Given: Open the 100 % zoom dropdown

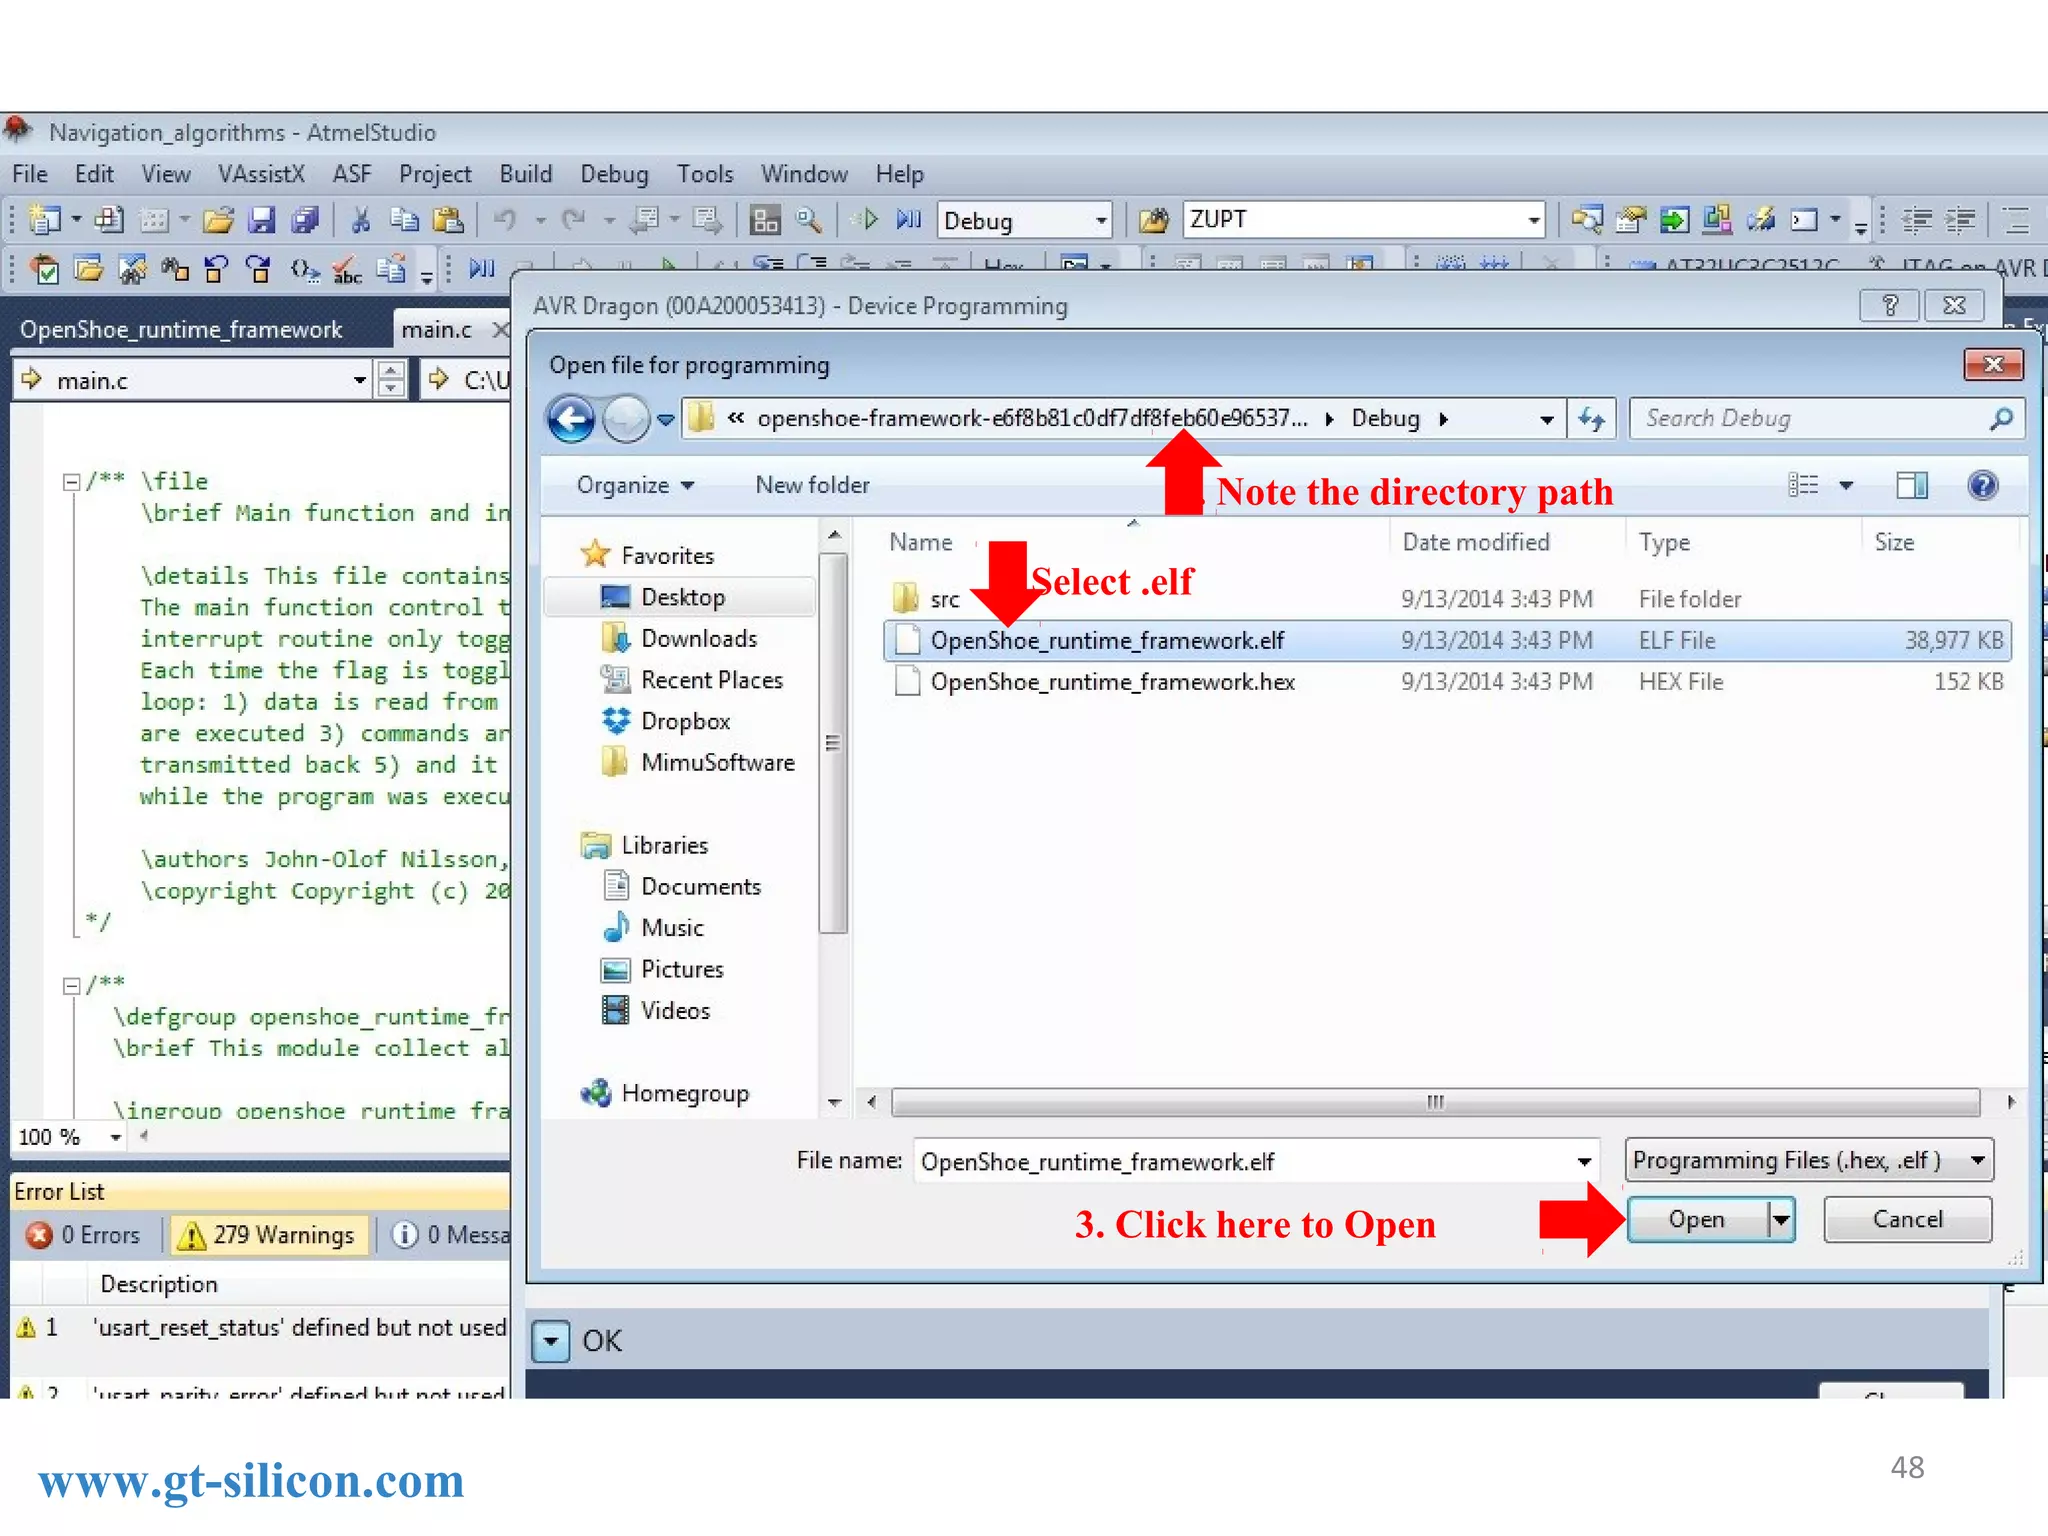Looking at the screenshot, I should 115,1138.
